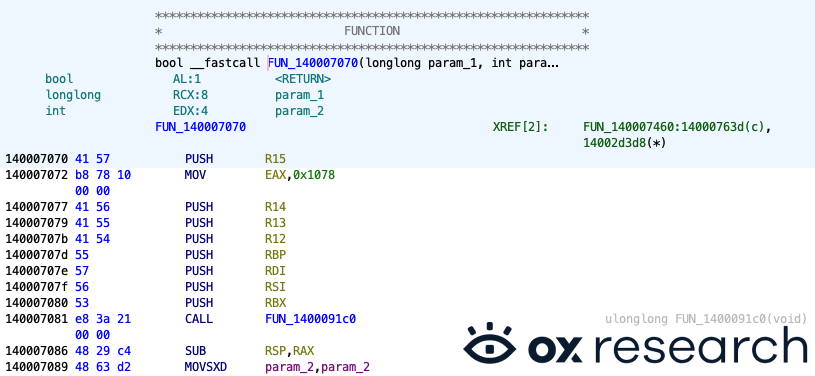Click the MOV mnemonic at 140007072
Screen dimensions: 815x376
(195, 175)
